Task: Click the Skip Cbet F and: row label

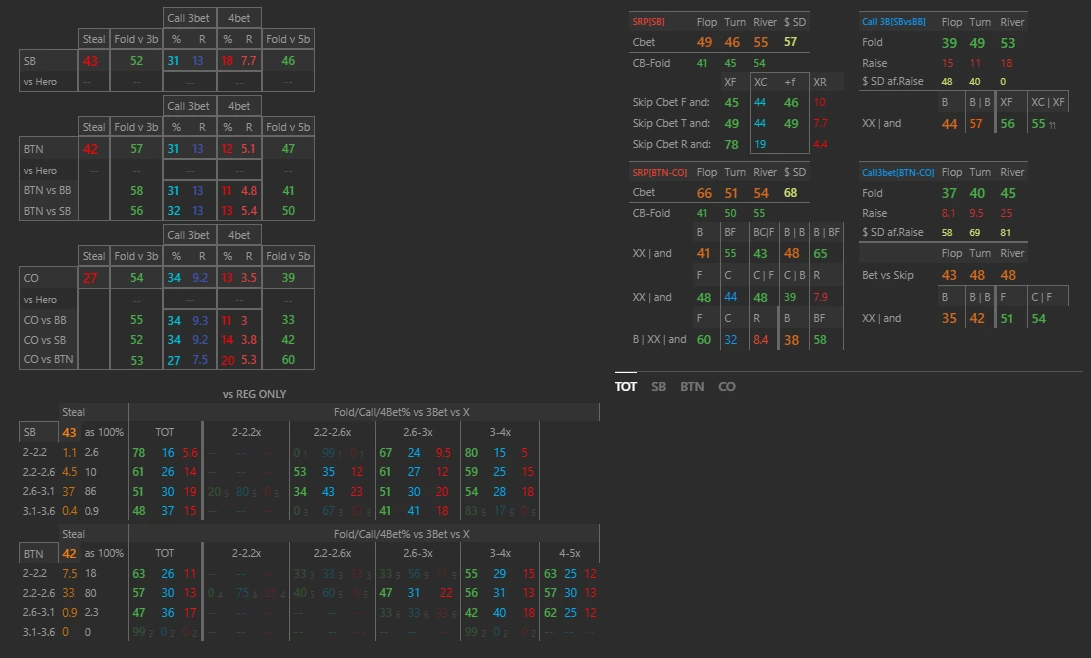Action: tap(671, 102)
